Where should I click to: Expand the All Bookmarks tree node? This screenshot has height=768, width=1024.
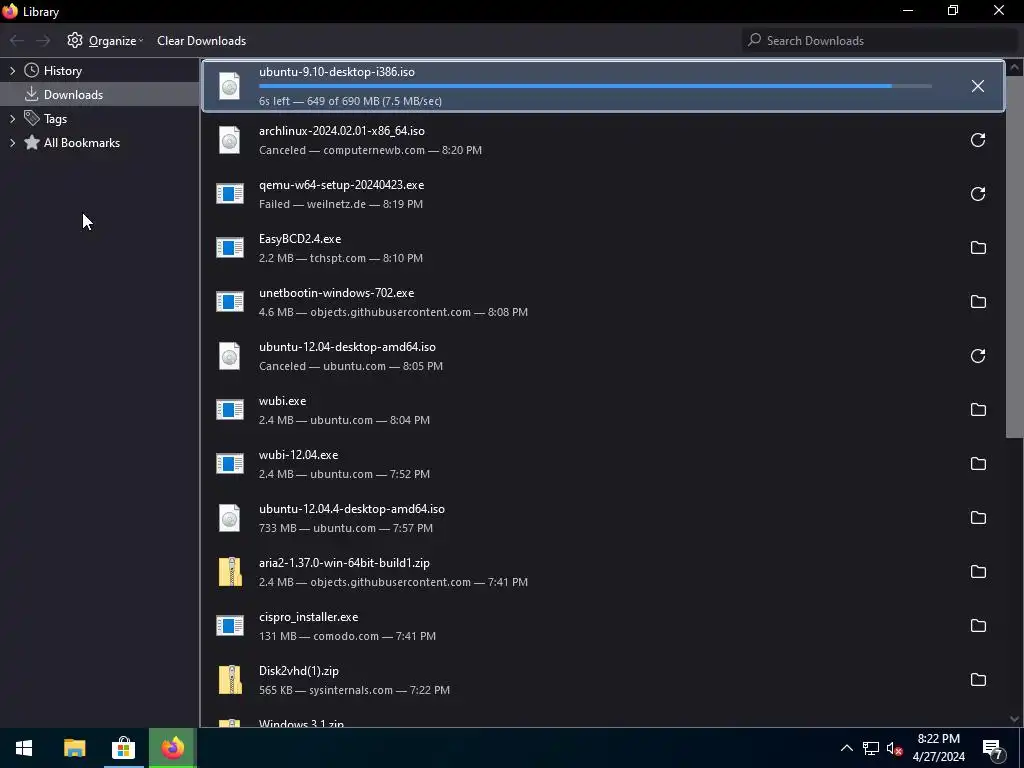point(12,143)
